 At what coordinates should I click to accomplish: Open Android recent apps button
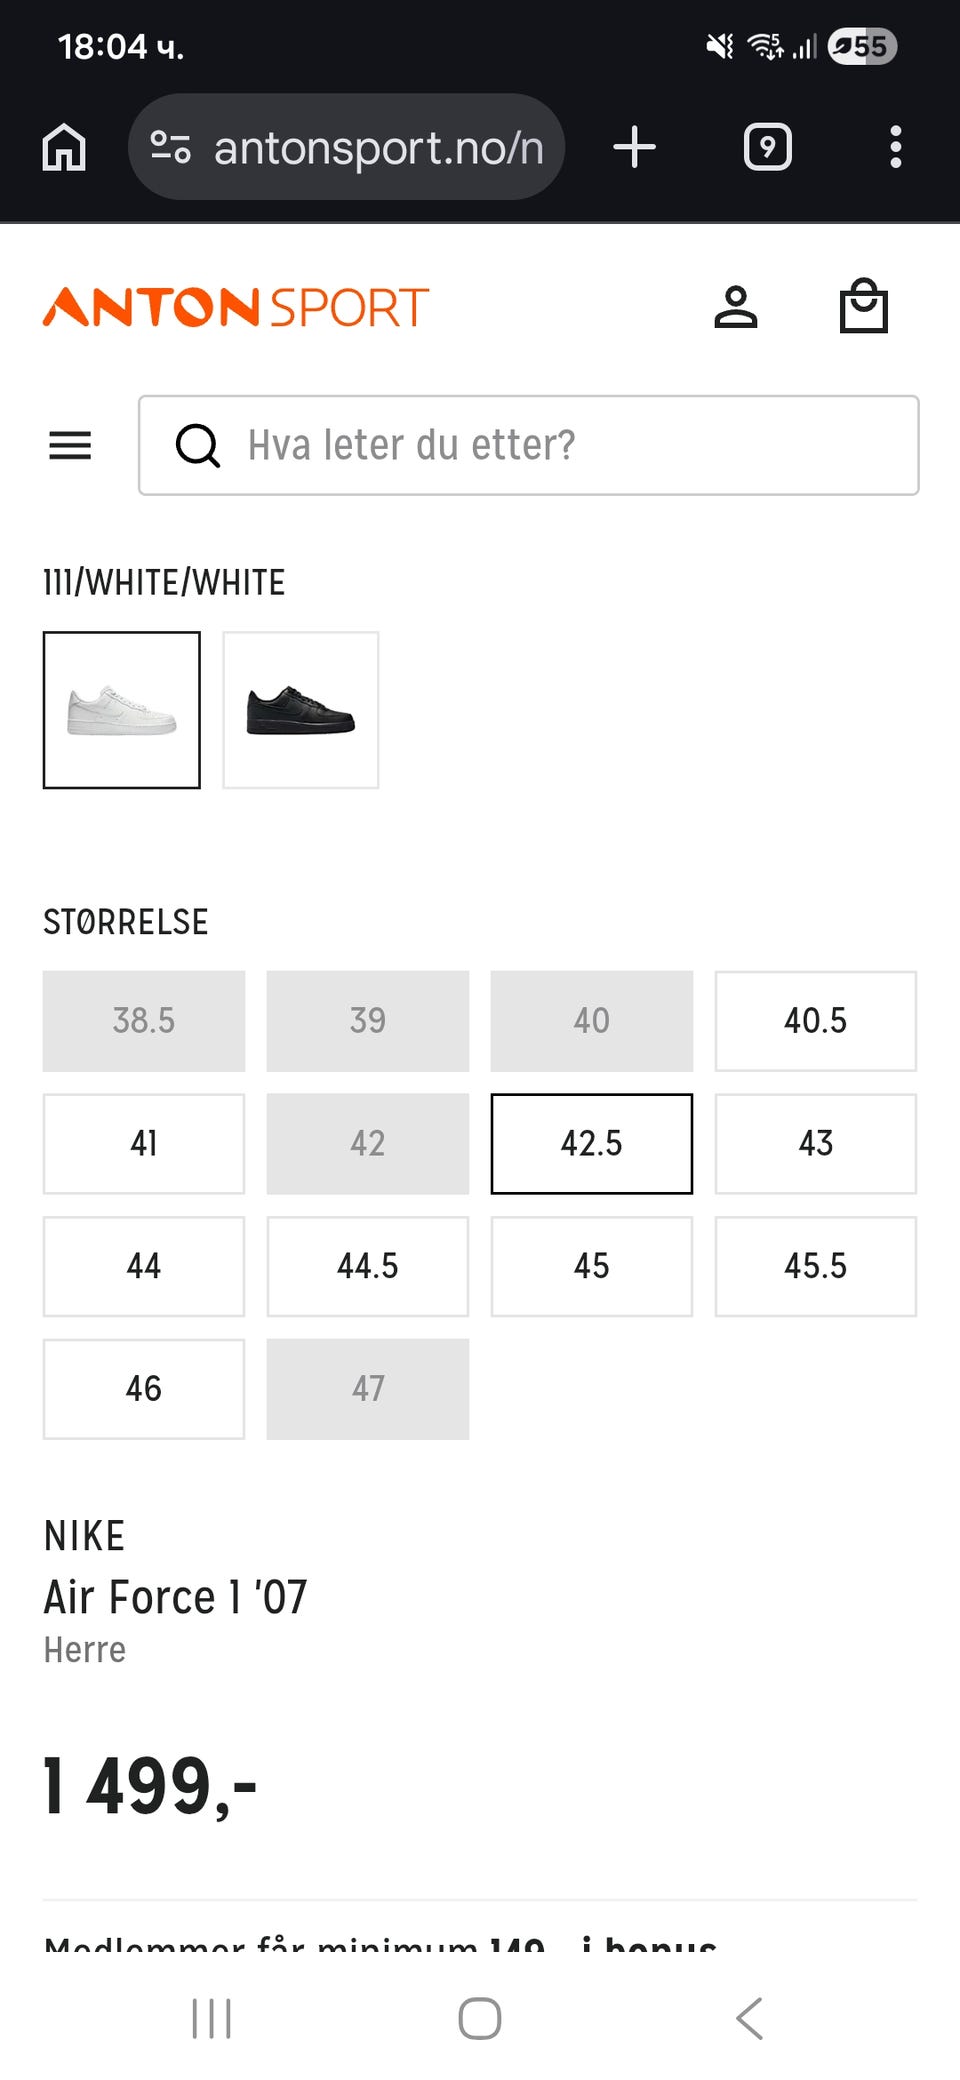(x=211, y=2018)
